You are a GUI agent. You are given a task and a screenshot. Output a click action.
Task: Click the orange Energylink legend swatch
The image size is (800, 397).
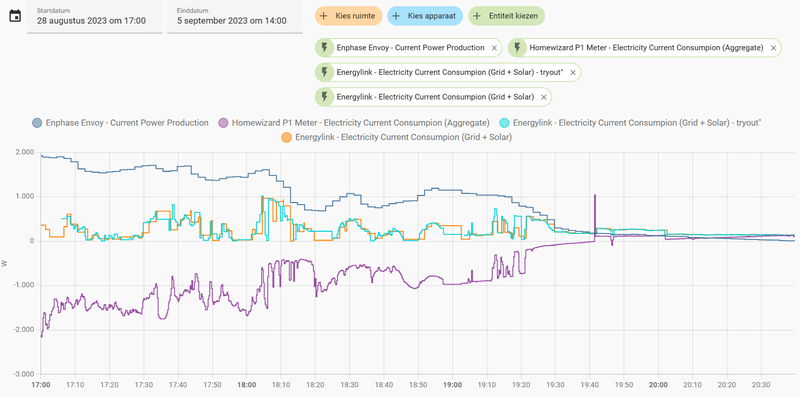pyautogui.click(x=287, y=137)
